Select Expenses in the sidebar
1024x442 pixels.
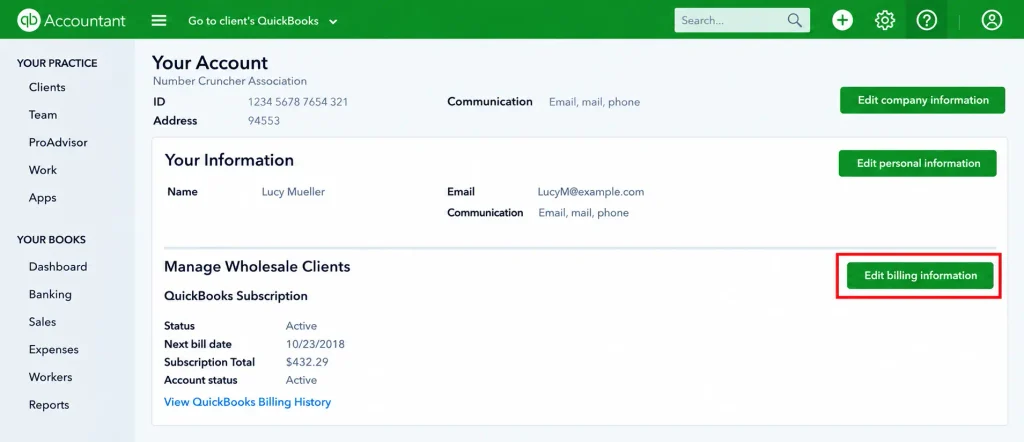click(x=54, y=349)
